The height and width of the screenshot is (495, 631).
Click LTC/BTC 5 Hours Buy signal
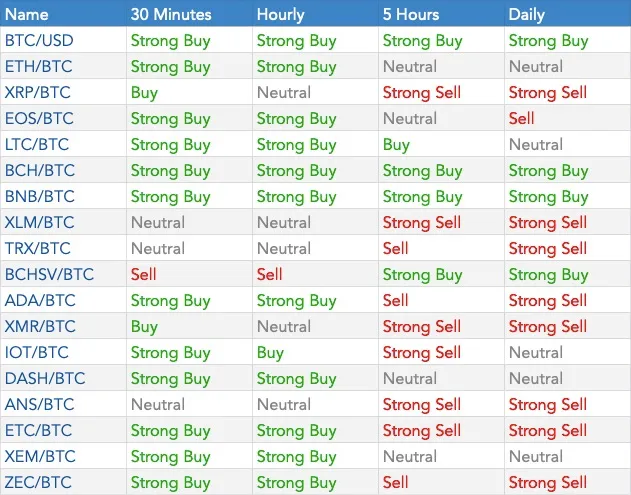coord(396,144)
